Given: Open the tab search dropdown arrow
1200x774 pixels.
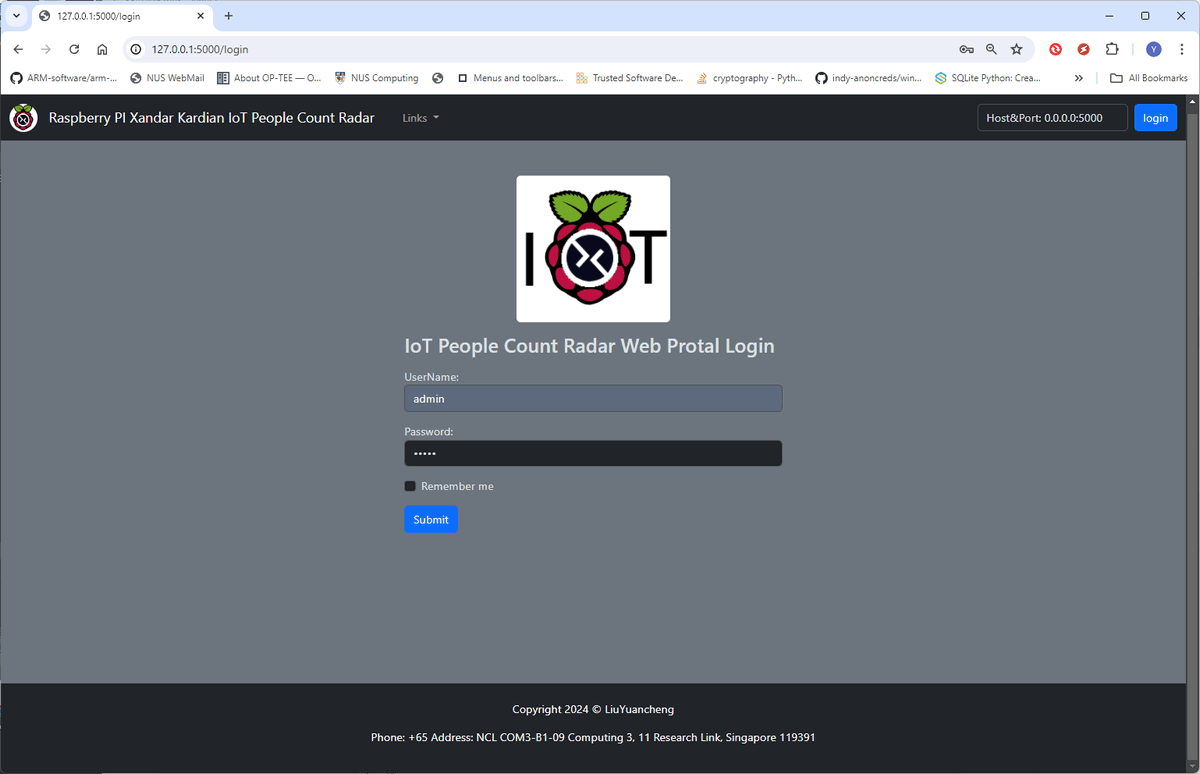Looking at the screenshot, I should point(16,16).
